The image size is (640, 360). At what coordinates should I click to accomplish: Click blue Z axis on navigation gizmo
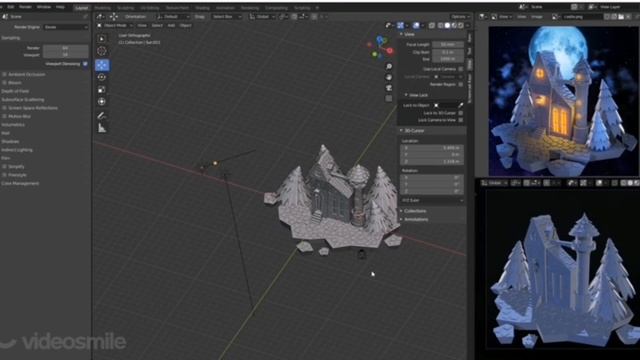pos(380,40)
